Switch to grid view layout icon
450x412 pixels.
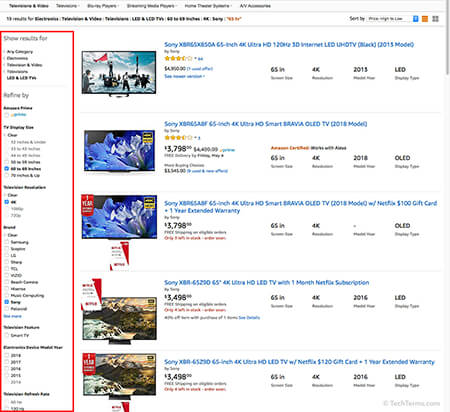[x=435, y=19]
